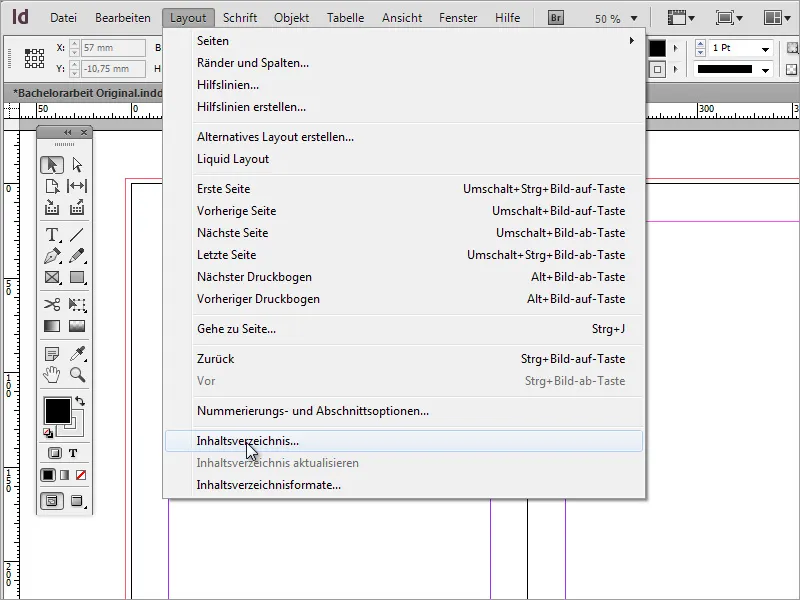Viewport: 800px width, 600px height.
Task: Select the Gradient Feather tool
Action: 77,326
